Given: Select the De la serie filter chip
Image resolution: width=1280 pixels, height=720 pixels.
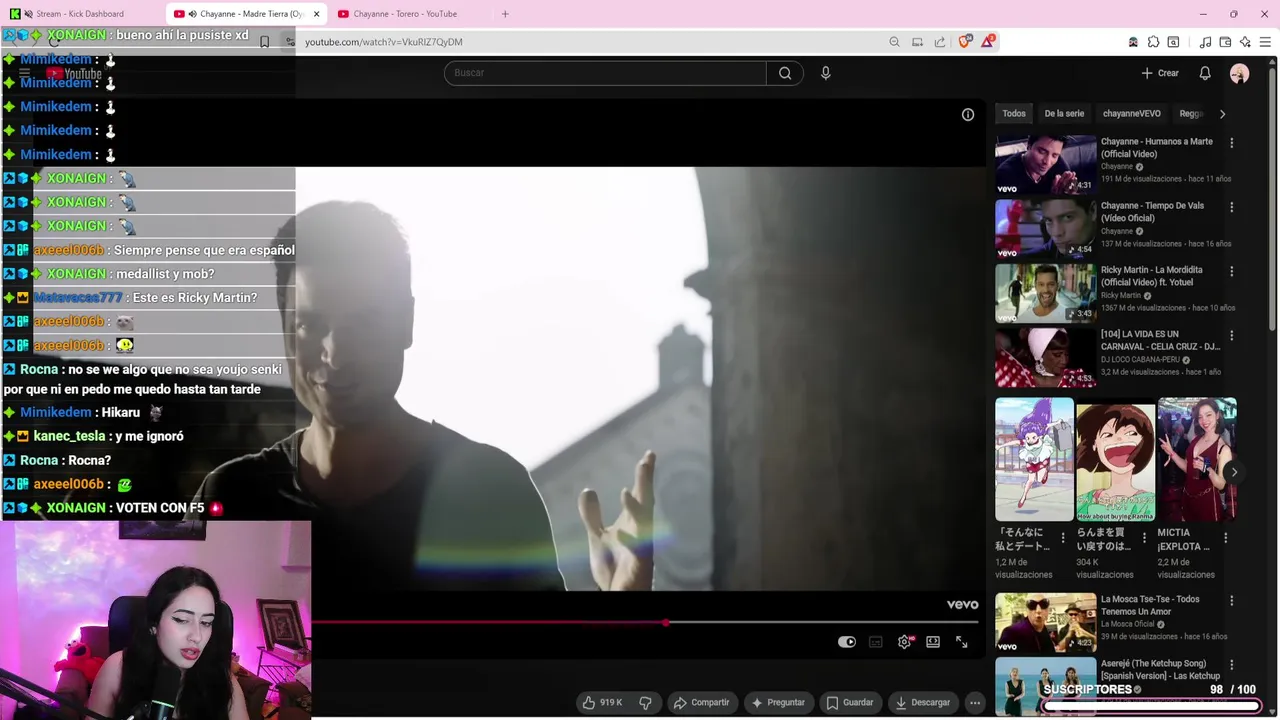Looking at the screenshot, I should (x=1064, y=114).
